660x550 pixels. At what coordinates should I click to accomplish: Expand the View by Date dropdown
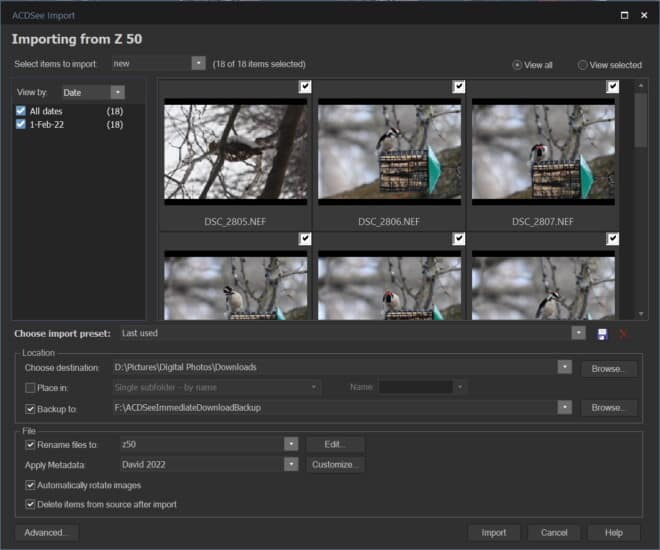(118, 92)
